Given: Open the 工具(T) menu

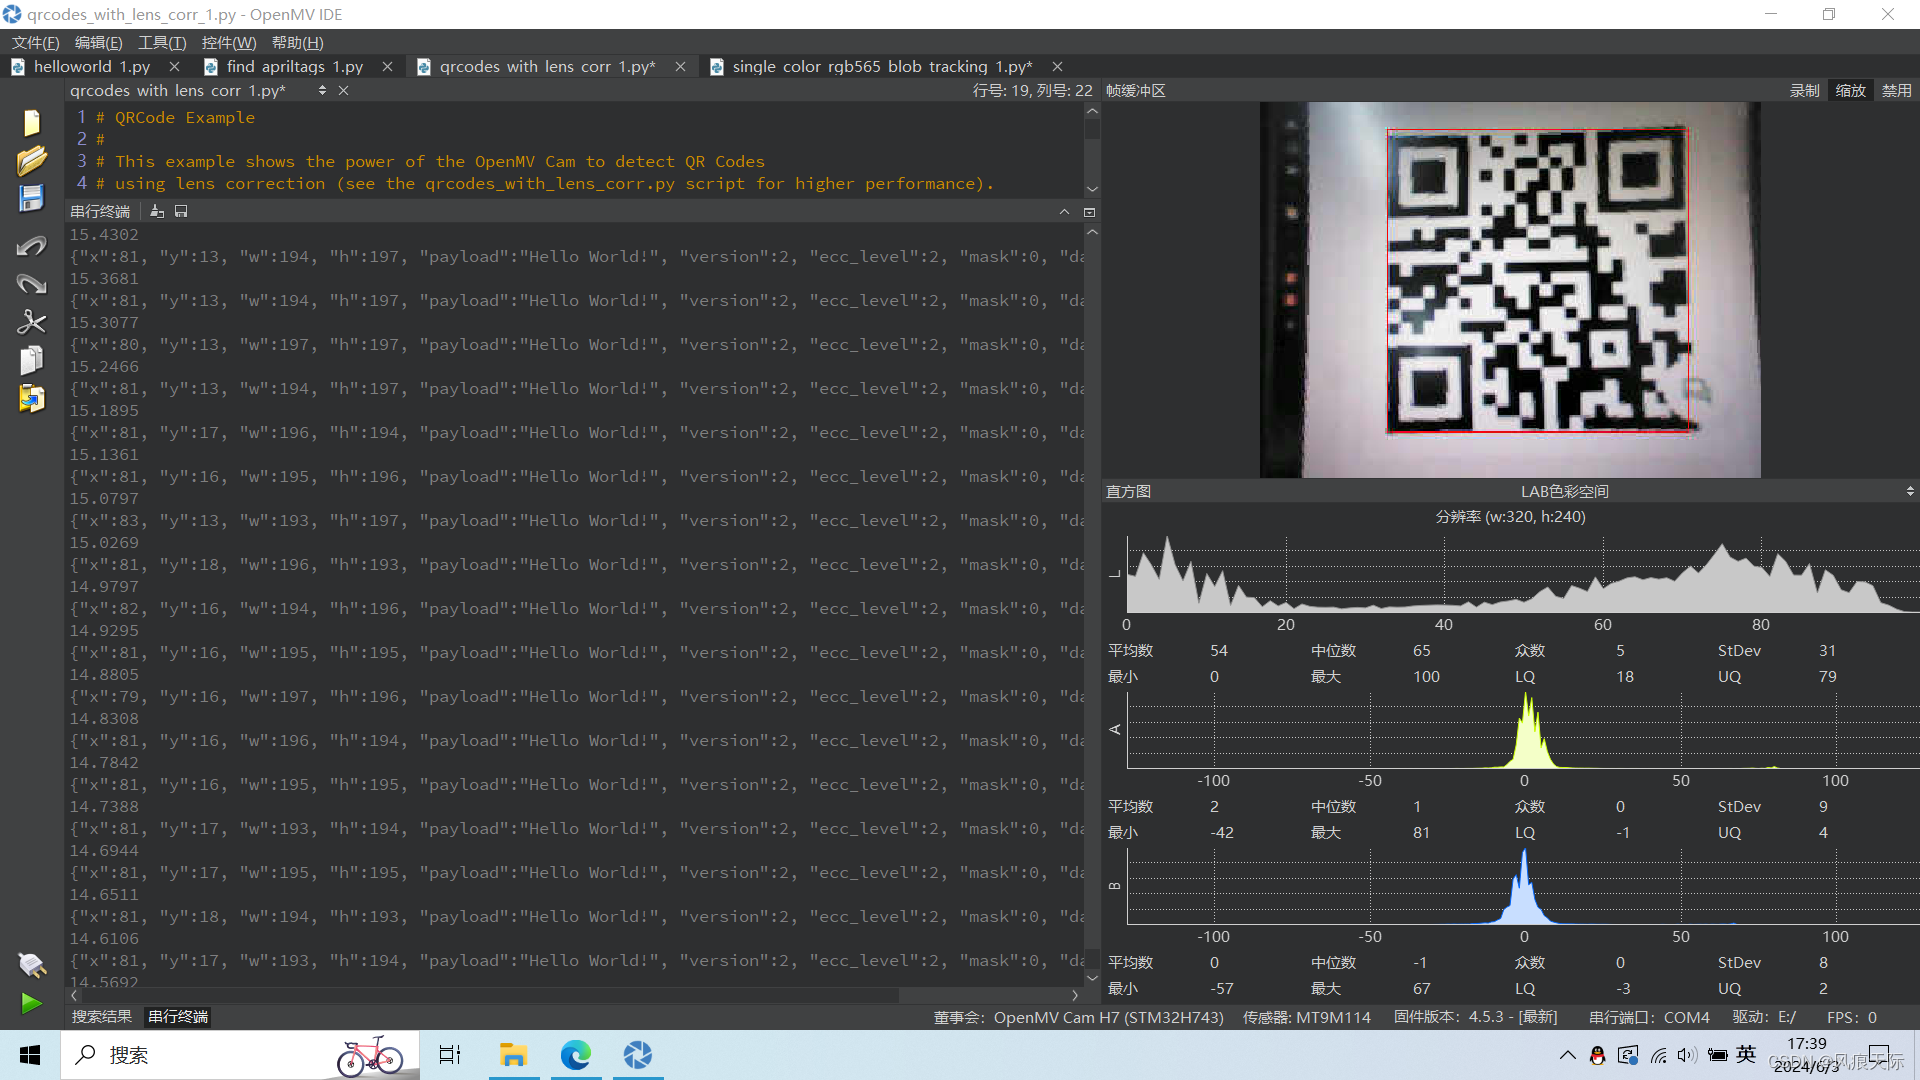Looking at the screenshot, I should (x=162, y=42).
